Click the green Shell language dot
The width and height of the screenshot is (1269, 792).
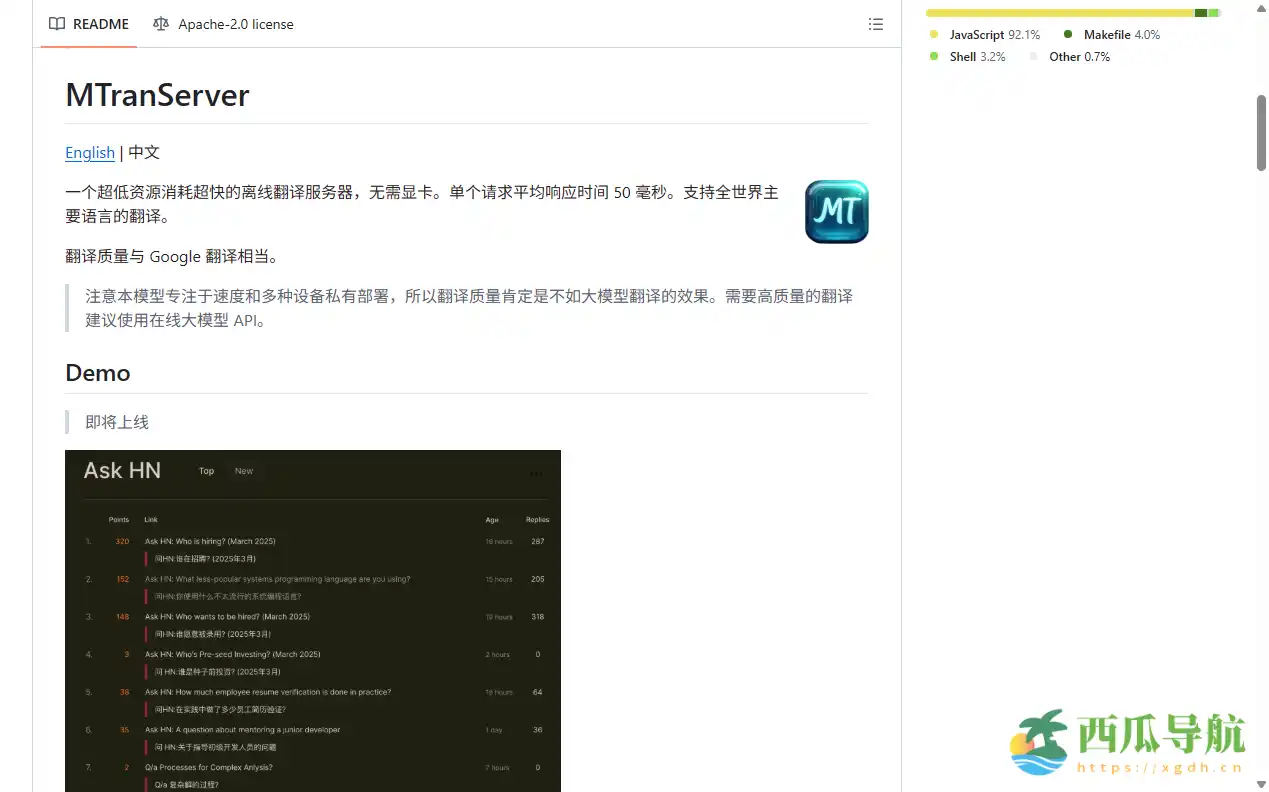tap(933, 56)
